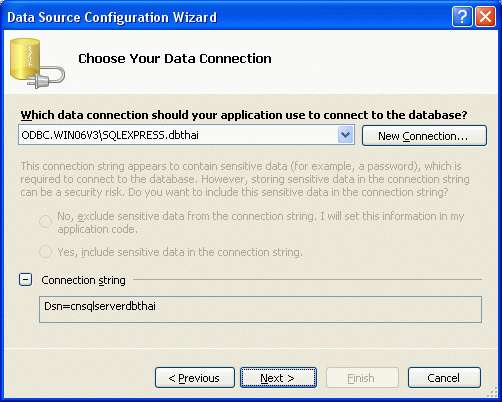Click the 'Which data connection' question label
The height and width of the screenshot is (402, 502).
[244, 115]
